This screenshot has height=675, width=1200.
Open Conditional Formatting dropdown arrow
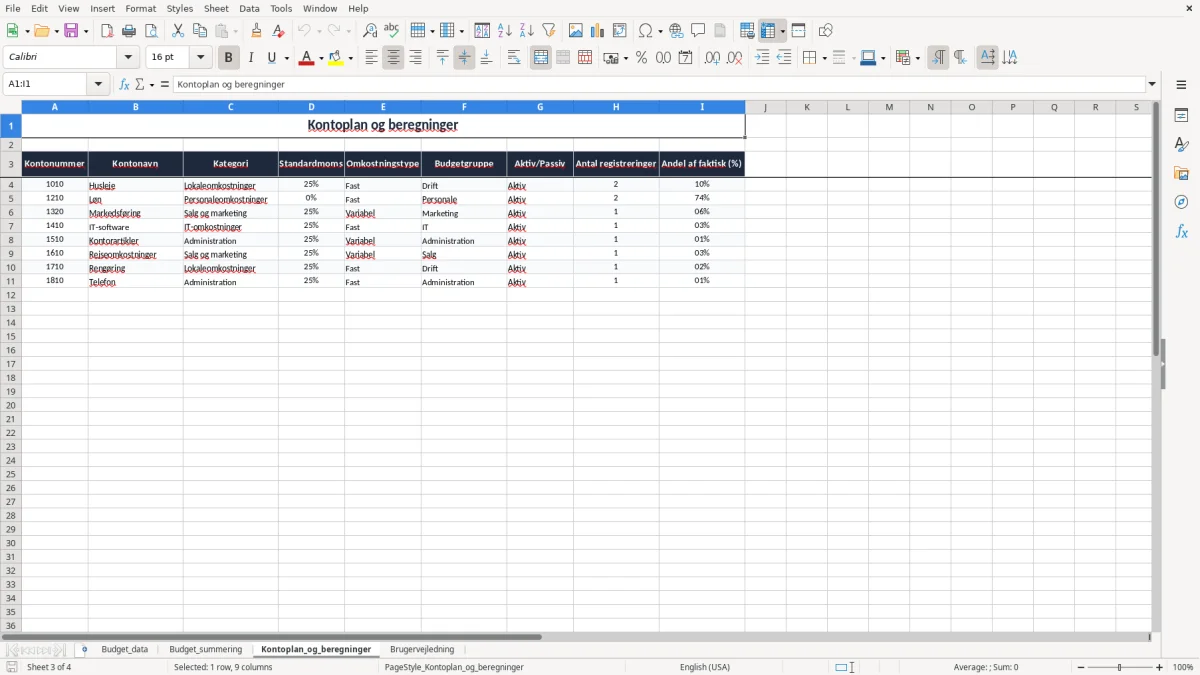coord(917,58)
